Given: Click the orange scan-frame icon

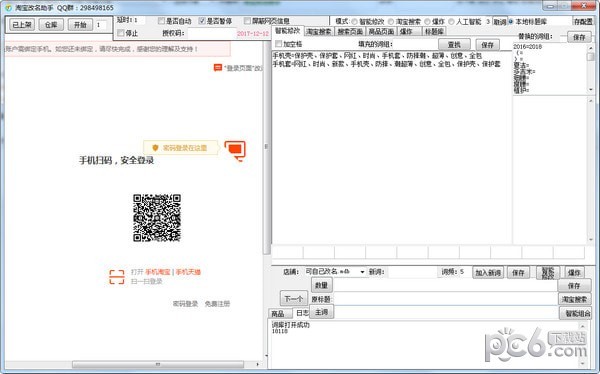Looking at the screenshot, I should [117, 277].
